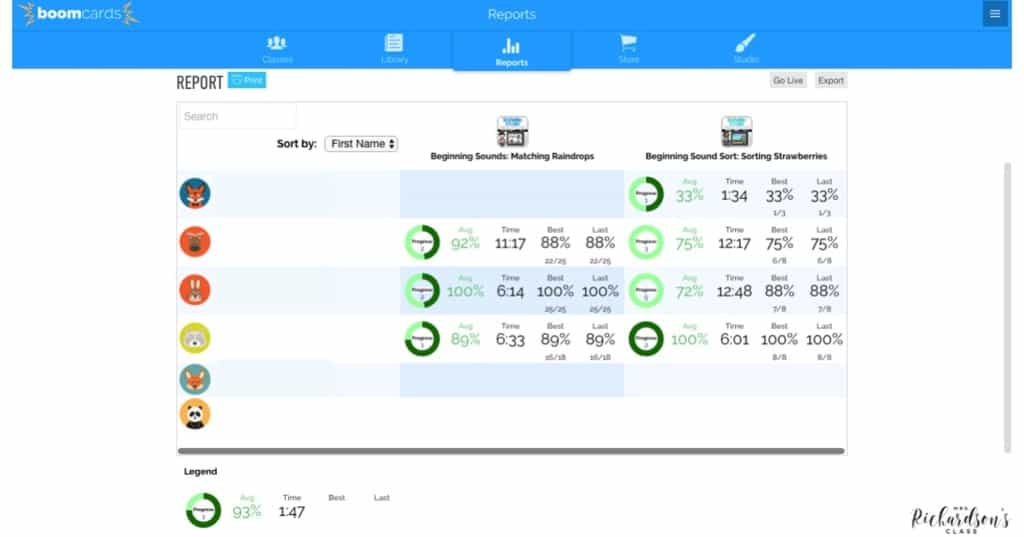The image size is (1024, 537).
Task: Open the Sort by First Name dropdown
Action: (x=361, y=144)
